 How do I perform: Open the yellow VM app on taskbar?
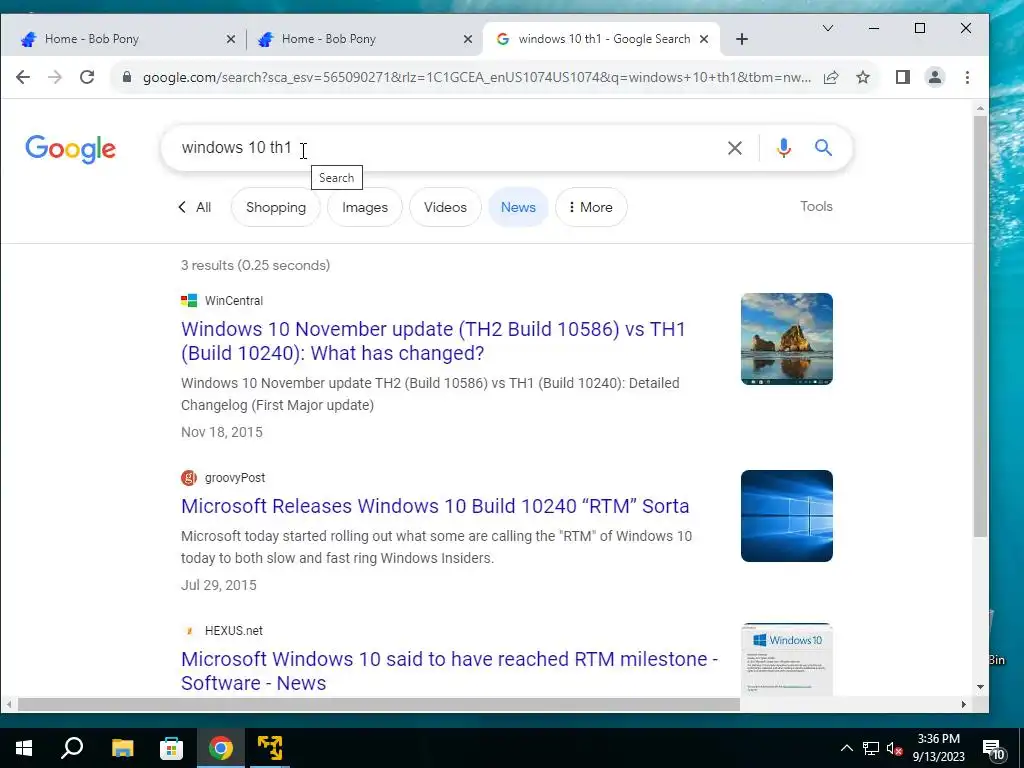270,748
